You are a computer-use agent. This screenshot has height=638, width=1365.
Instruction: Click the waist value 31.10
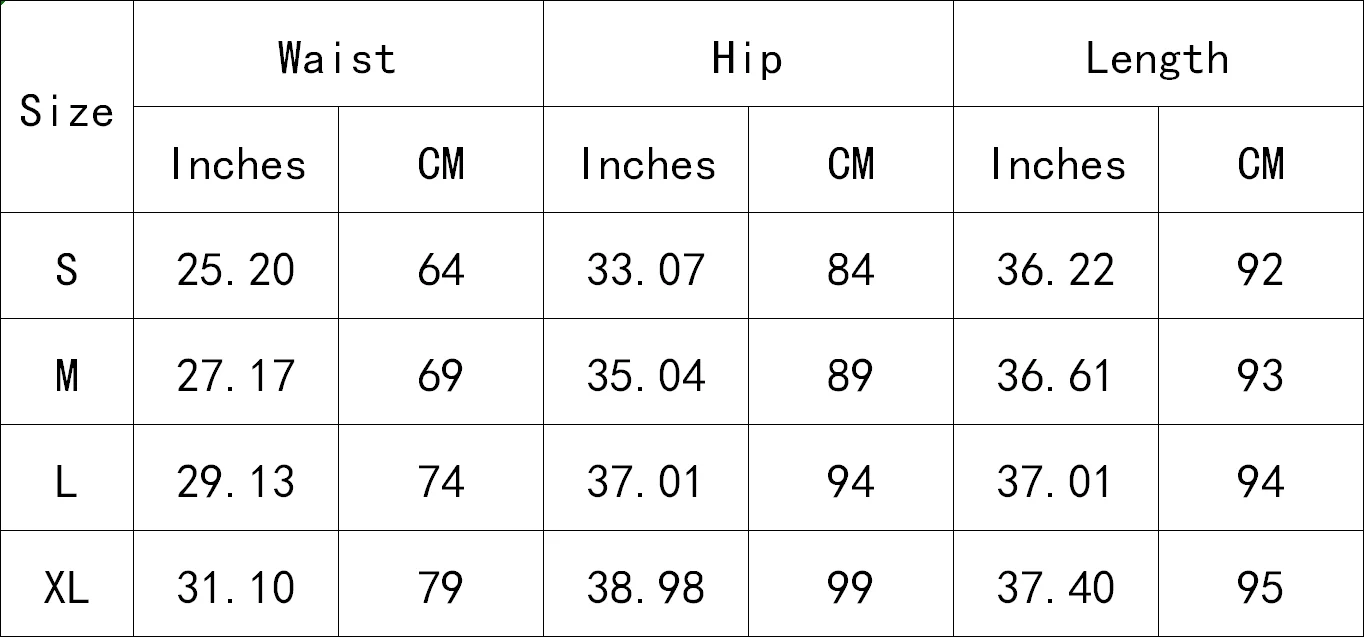click(236, 584)
